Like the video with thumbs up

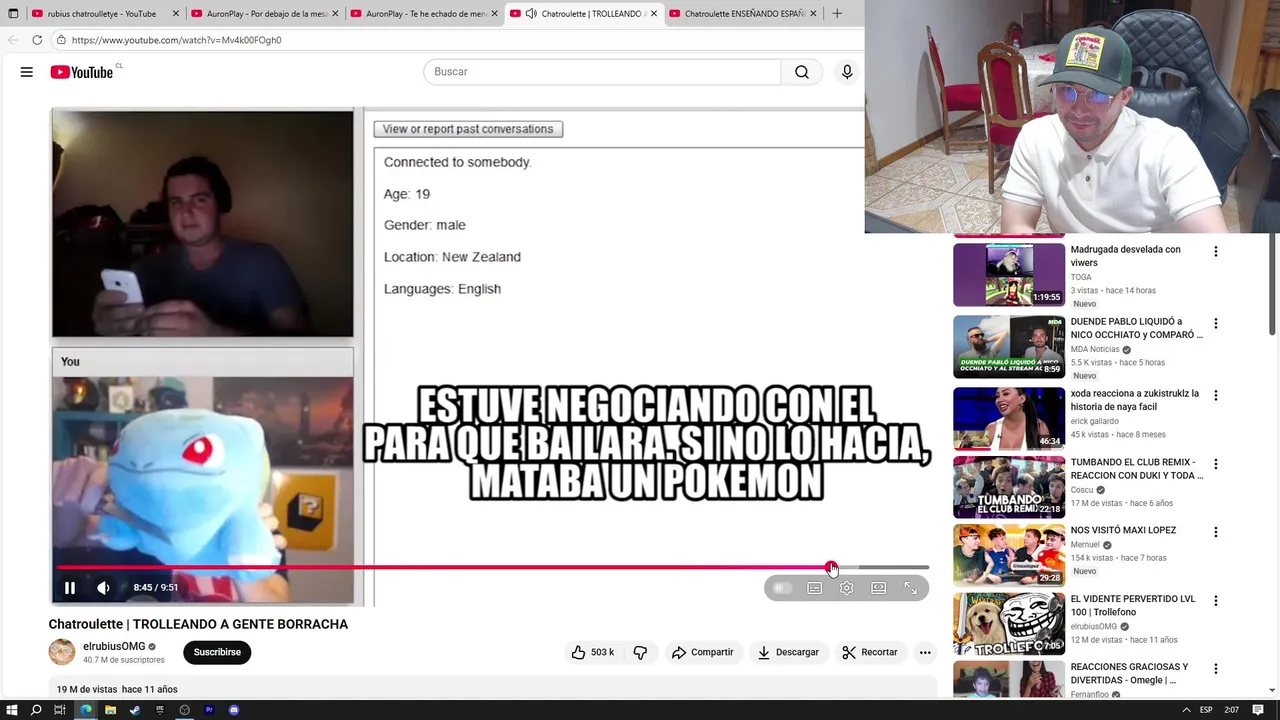[x=593, y=652]
